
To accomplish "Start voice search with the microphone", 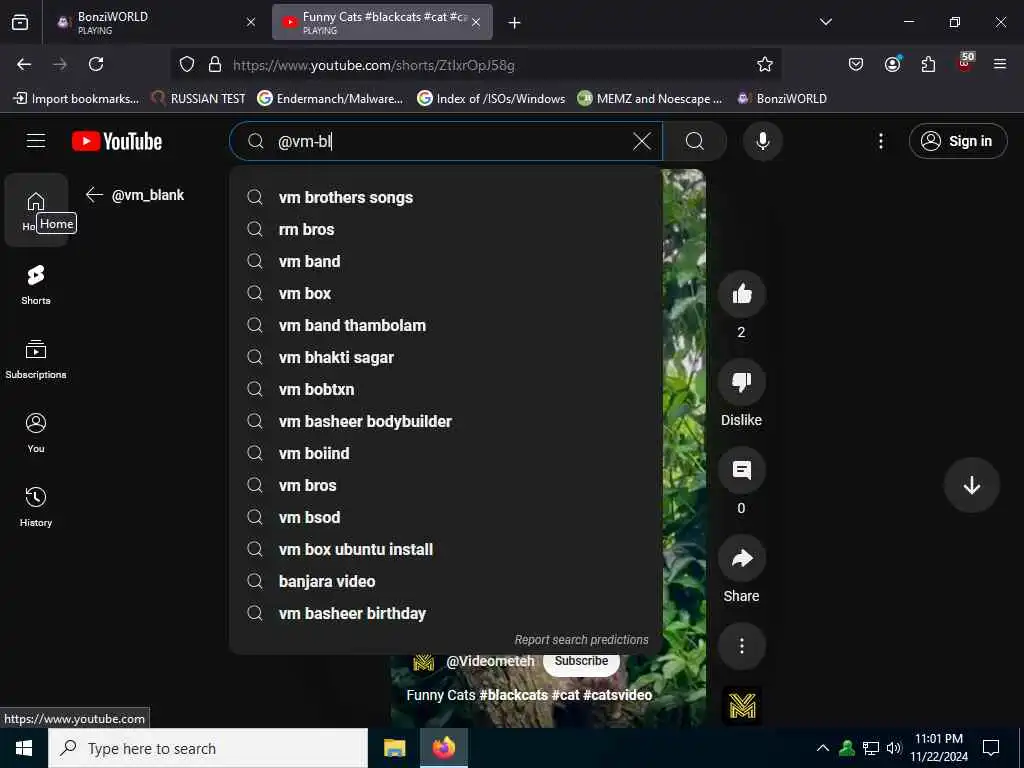I will tap(762, 141).
